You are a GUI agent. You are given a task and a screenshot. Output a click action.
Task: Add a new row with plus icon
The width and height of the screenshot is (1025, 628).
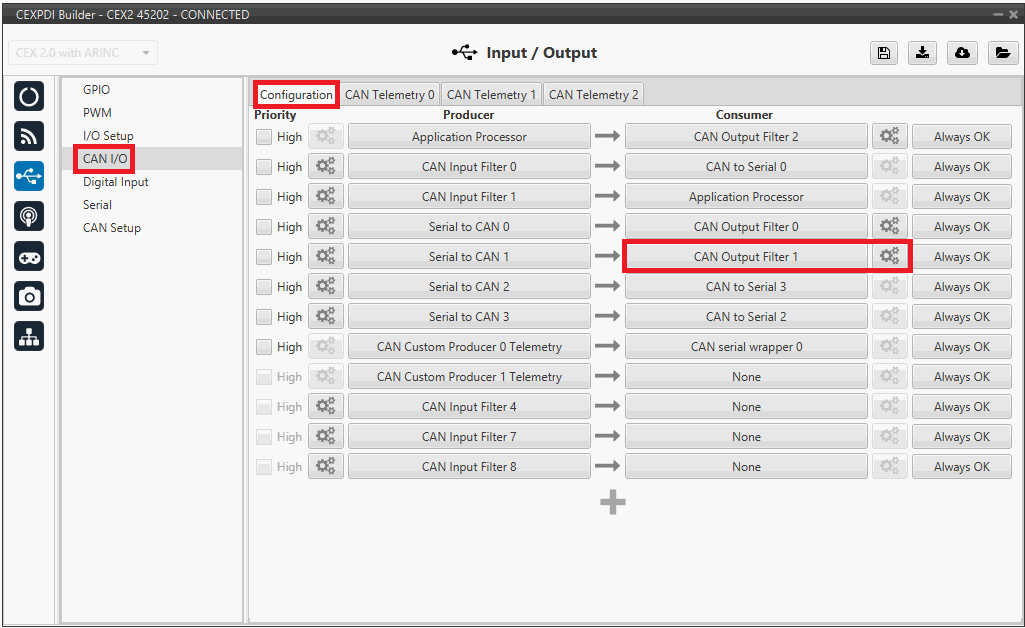point(613,502)
